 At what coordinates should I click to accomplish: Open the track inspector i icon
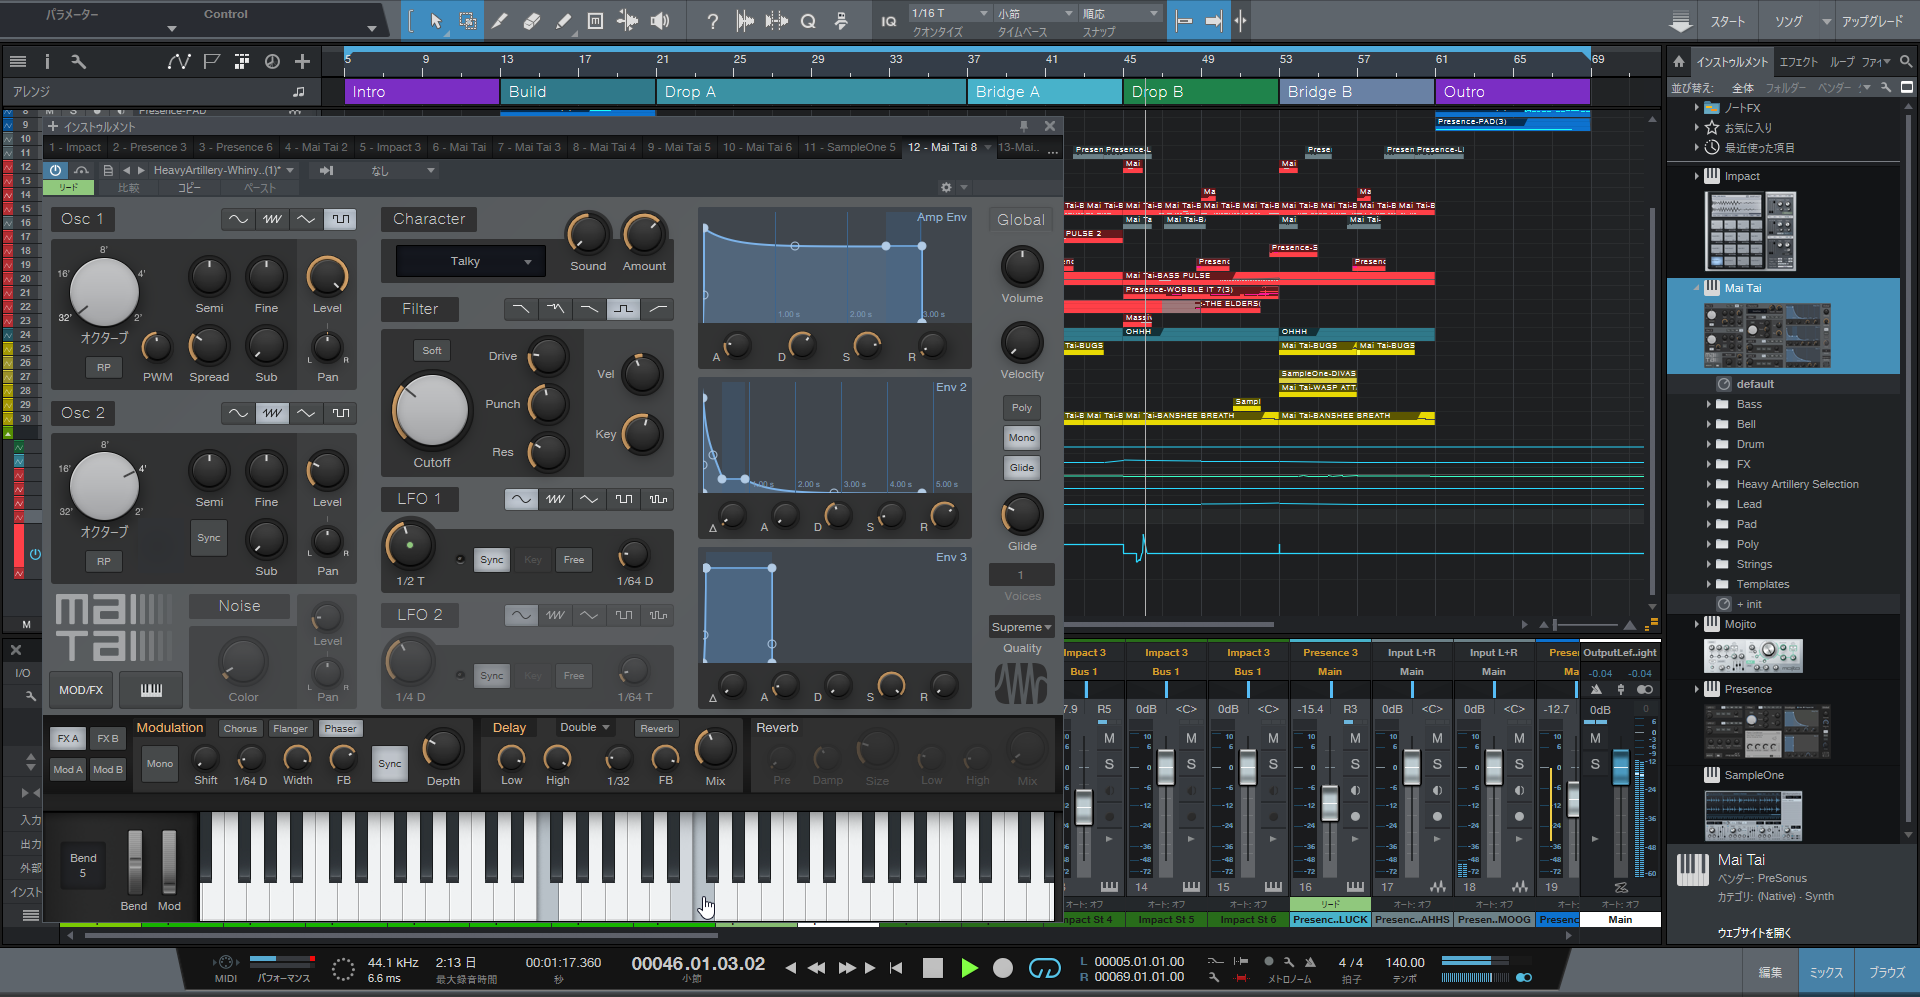(47, 62)
